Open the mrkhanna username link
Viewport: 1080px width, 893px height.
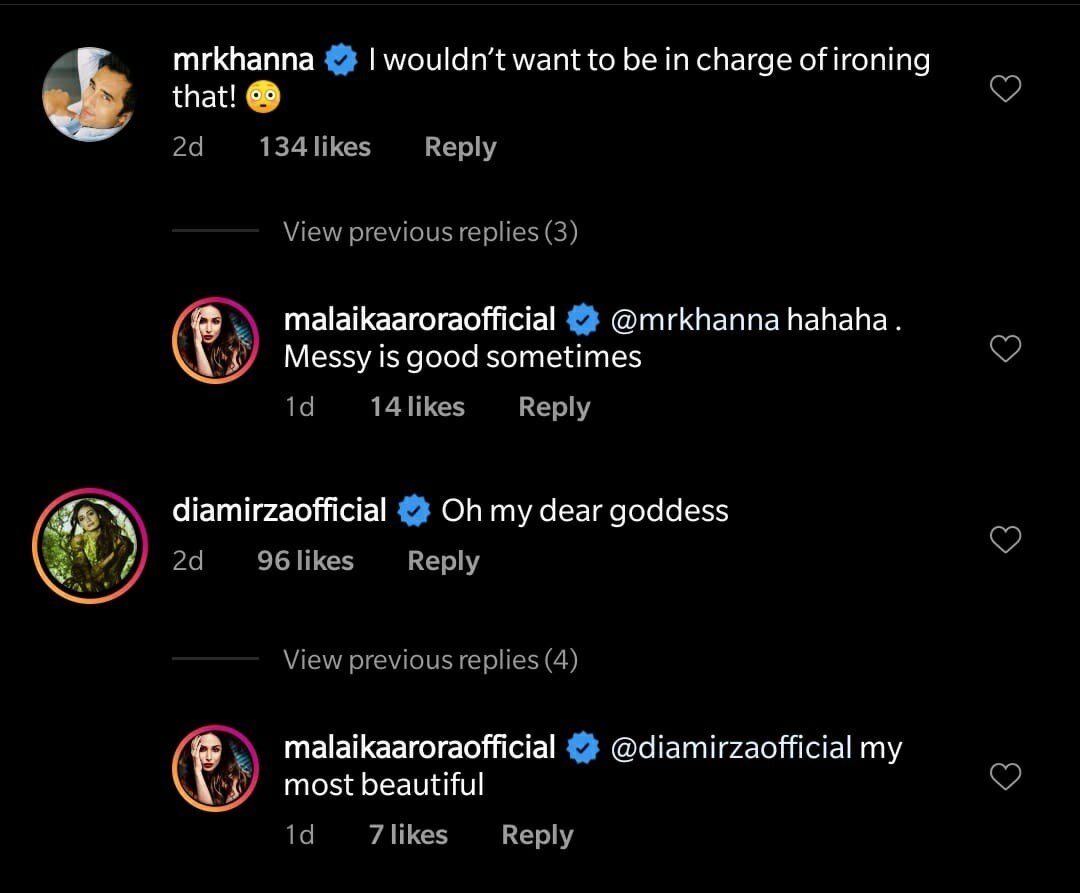click(x=243, y=60)
